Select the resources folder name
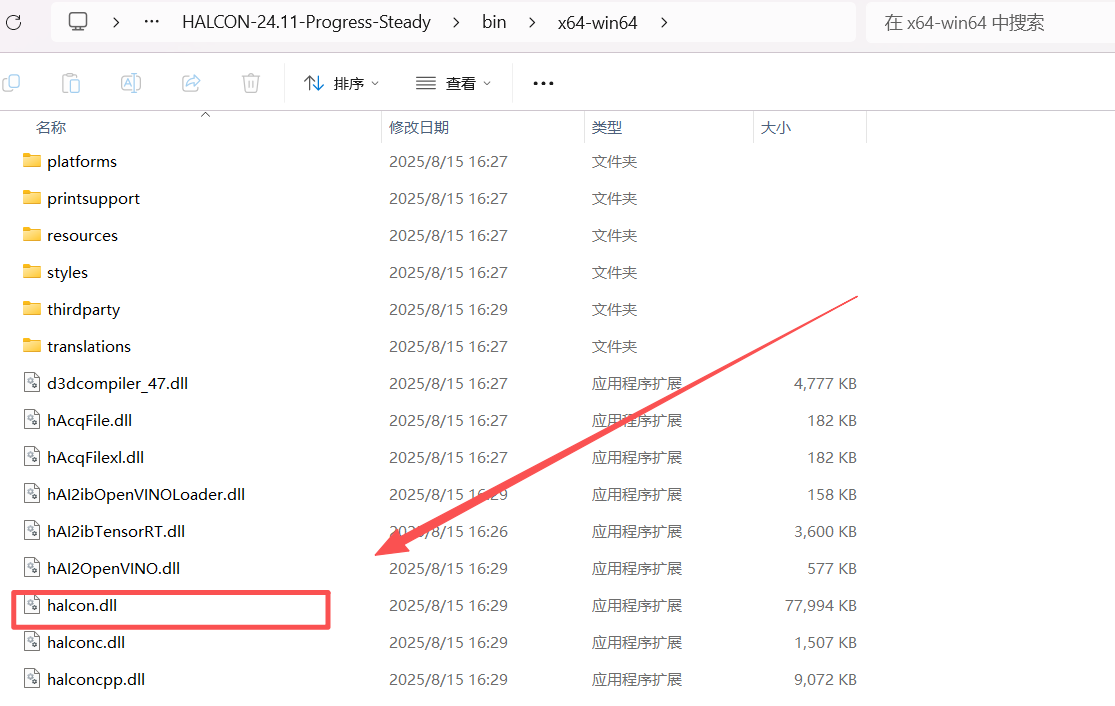The width and height of the screenshot is (1115, 706). (82, 236)
